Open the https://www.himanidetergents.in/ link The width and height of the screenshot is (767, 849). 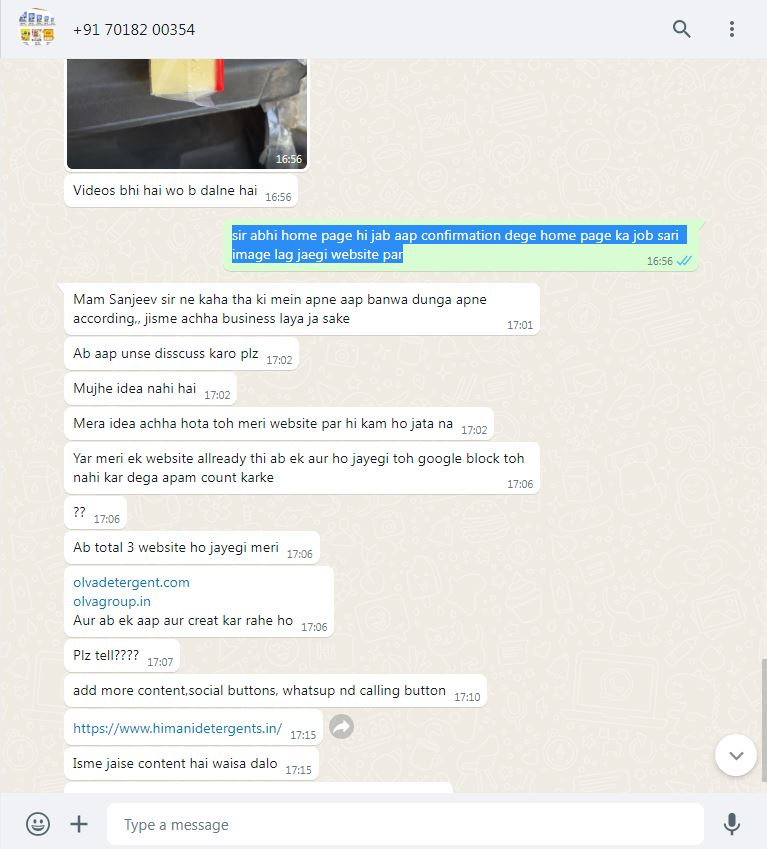point(178,728)
